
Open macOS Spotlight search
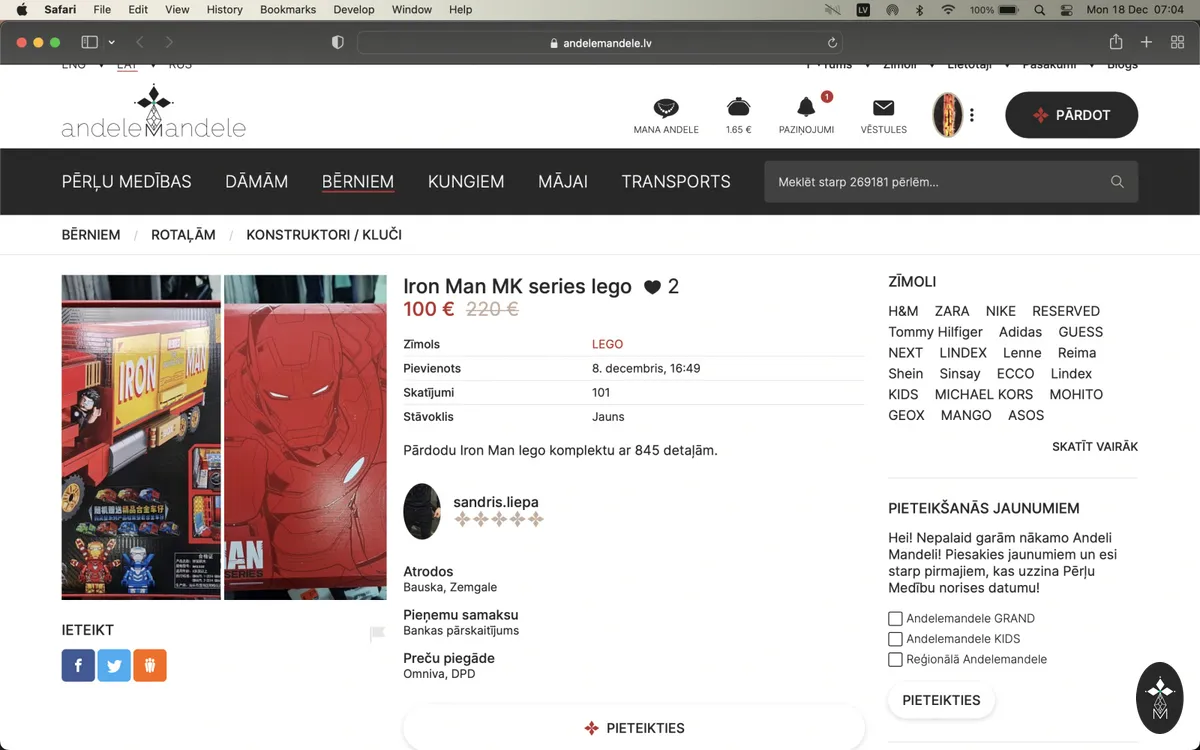pos(1039,10)
